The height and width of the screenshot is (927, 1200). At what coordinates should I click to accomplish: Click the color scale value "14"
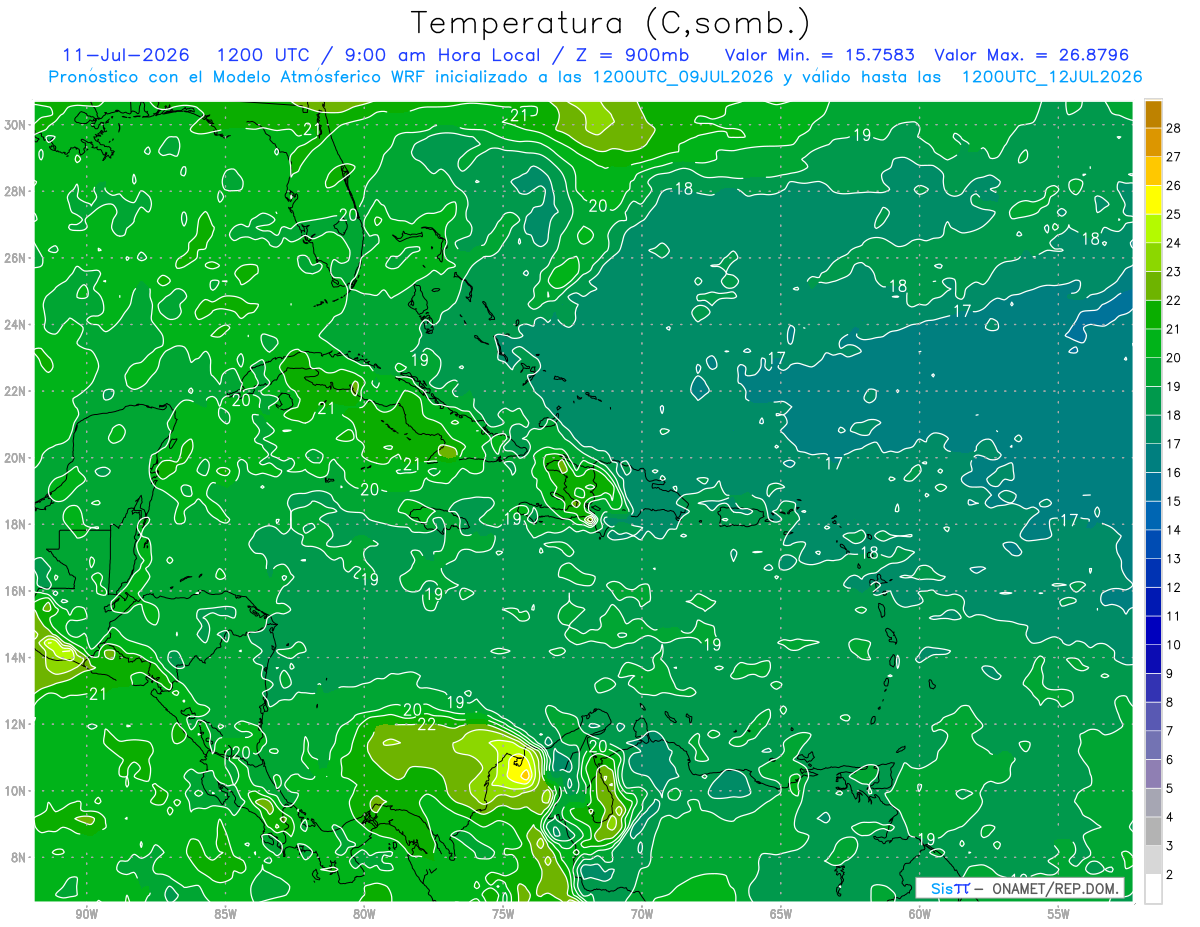1174,530
